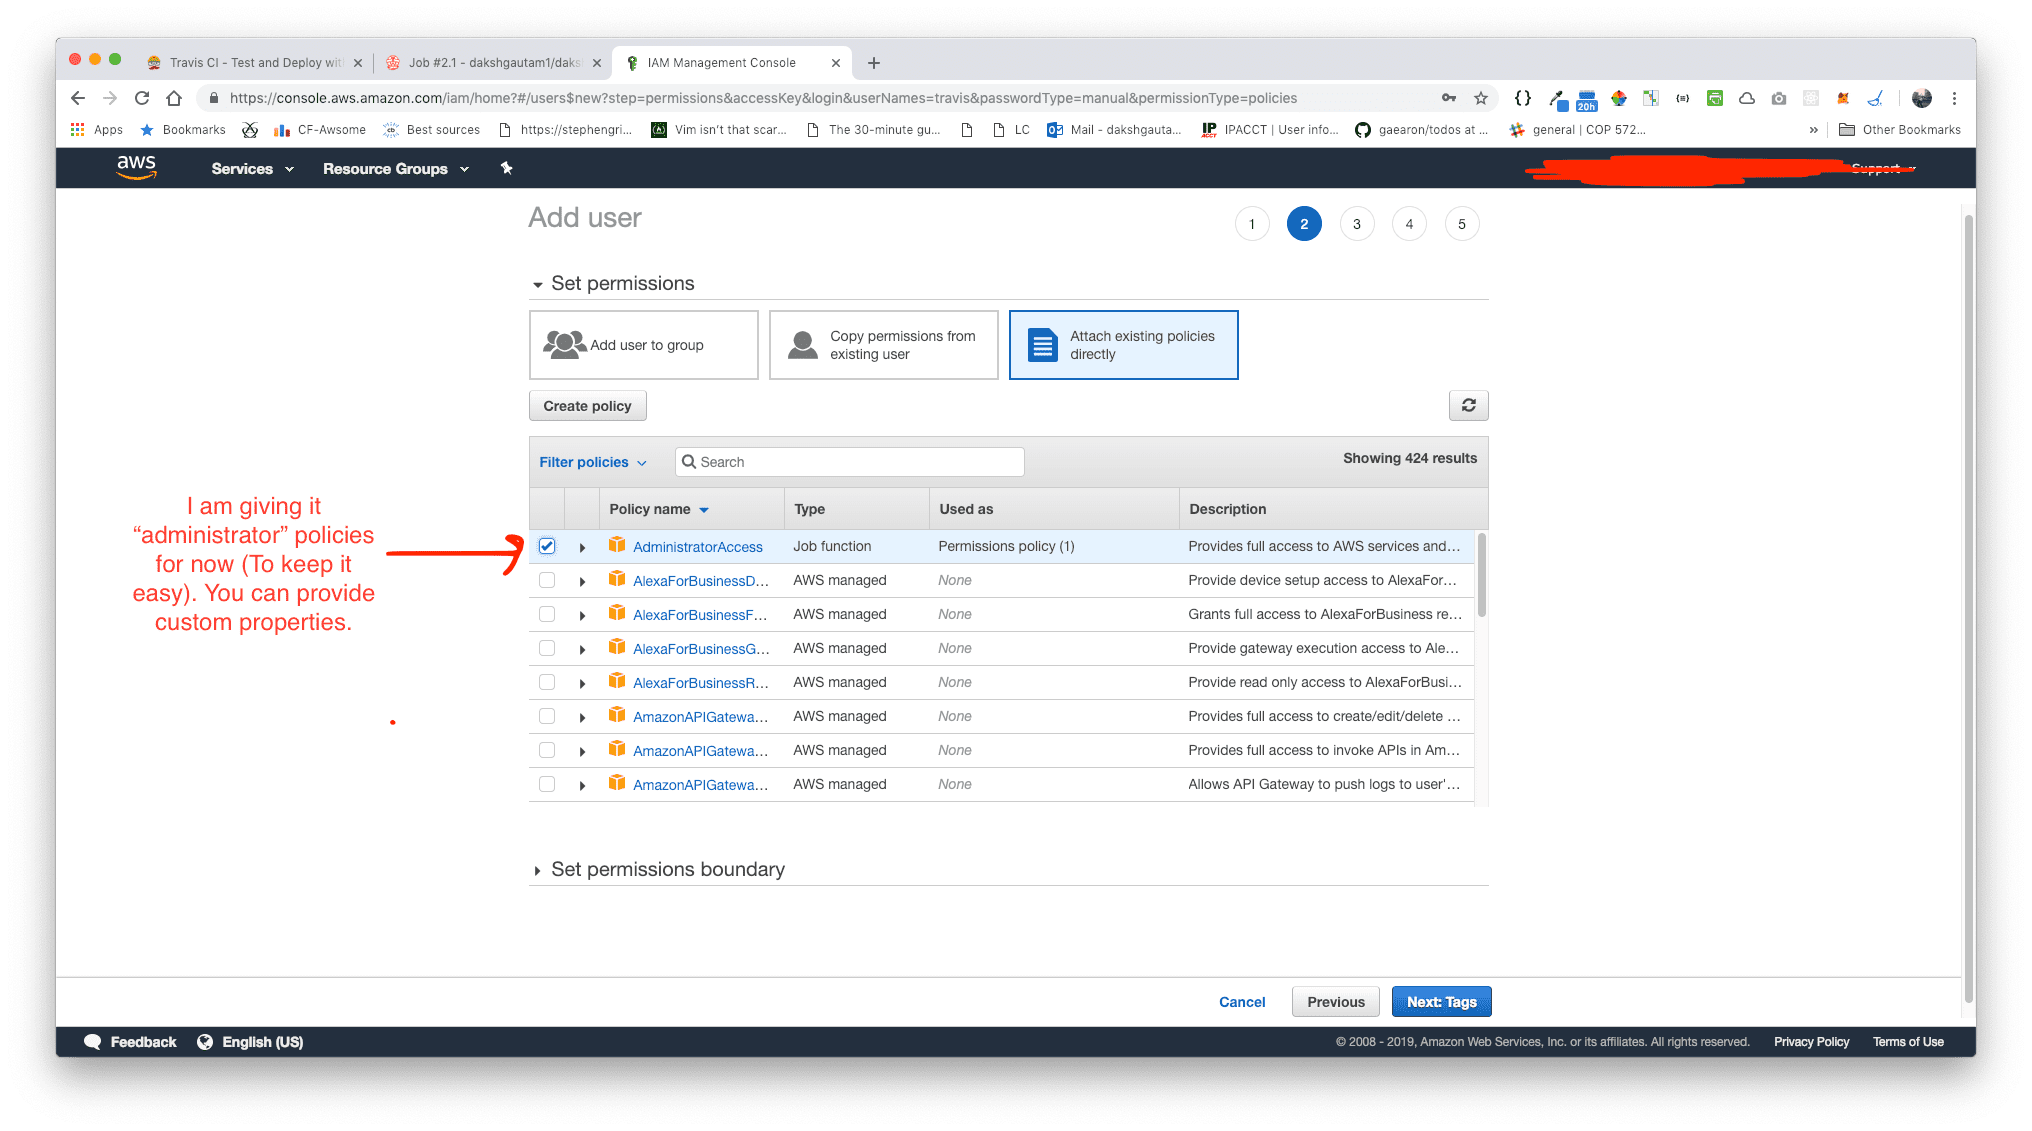The height and width of the screenshot is (1131, 2032).
Task: Show hidden bookmarks with the chevron icon
Action: point(1813,129)
